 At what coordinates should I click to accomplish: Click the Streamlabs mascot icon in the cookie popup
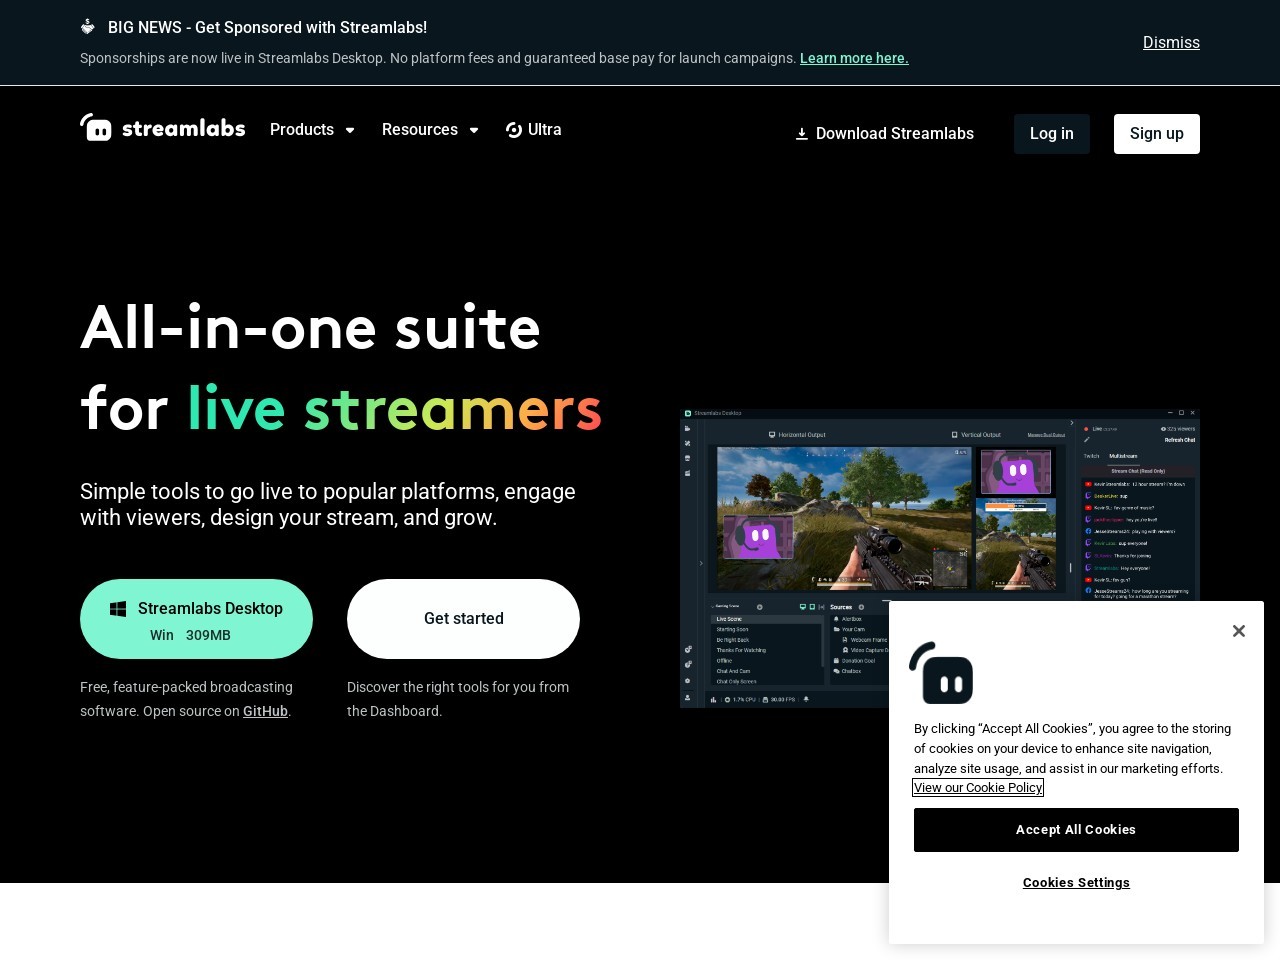[941, 673]
